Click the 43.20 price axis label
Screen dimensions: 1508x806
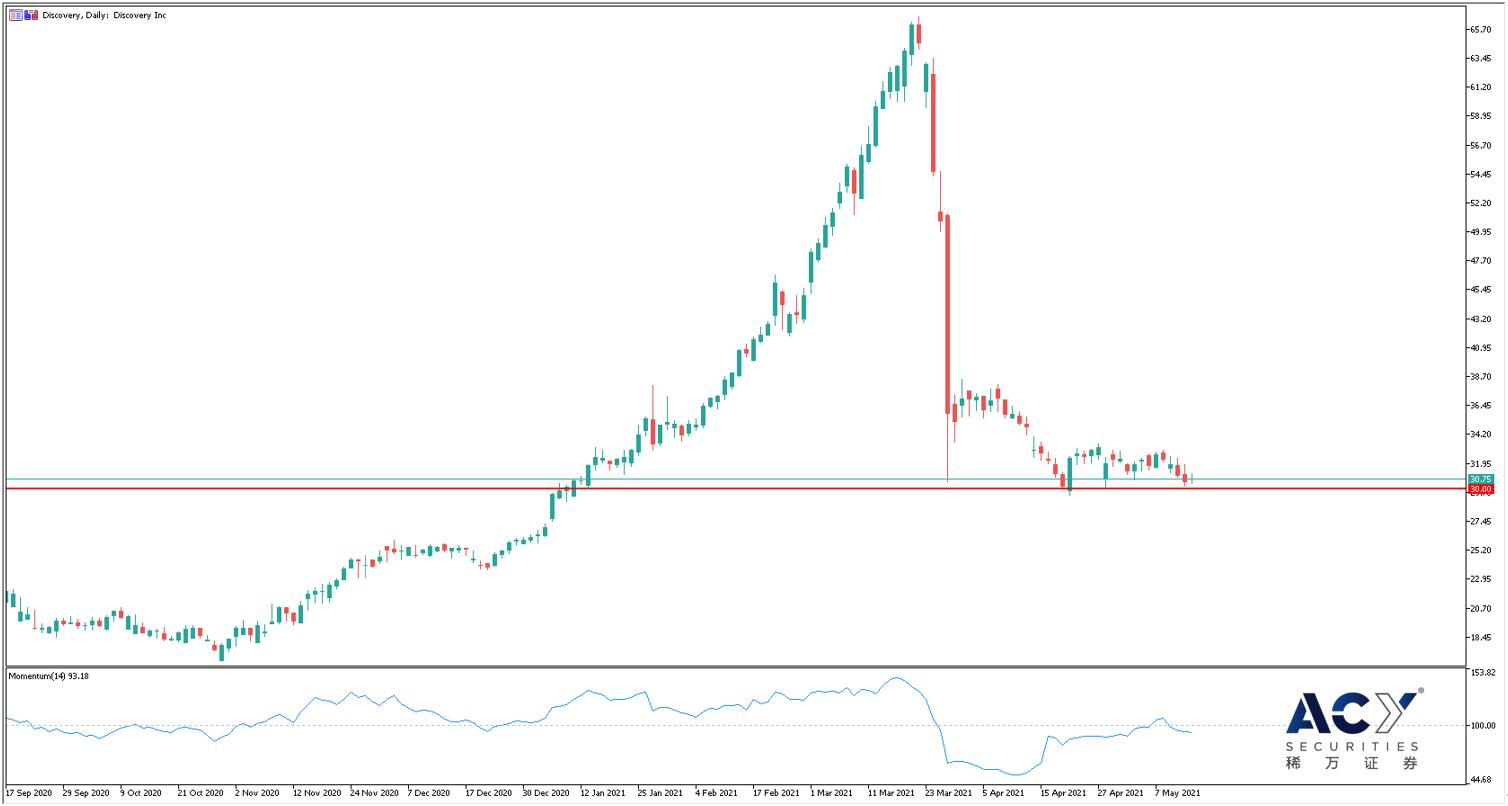[x=1482, y=319]
